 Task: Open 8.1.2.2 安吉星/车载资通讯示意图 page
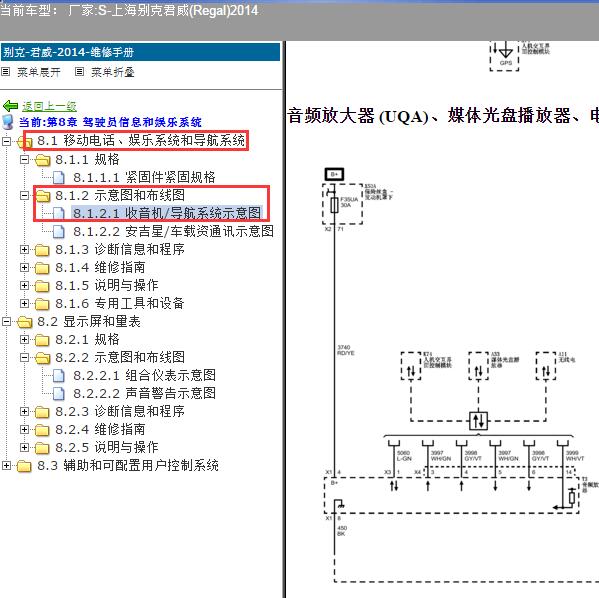[x=173, y=231]
